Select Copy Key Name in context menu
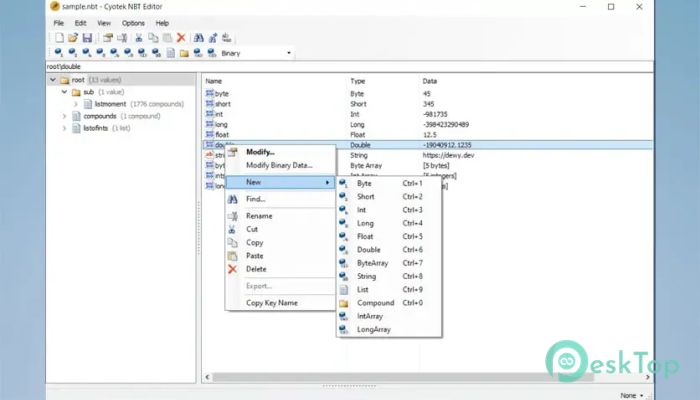 [280, 303]
